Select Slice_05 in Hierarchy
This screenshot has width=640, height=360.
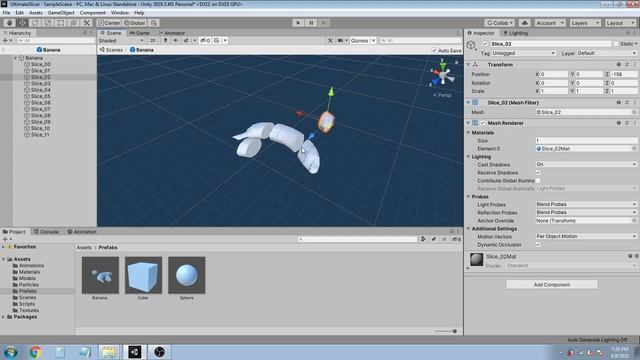(x=40, y=96)
